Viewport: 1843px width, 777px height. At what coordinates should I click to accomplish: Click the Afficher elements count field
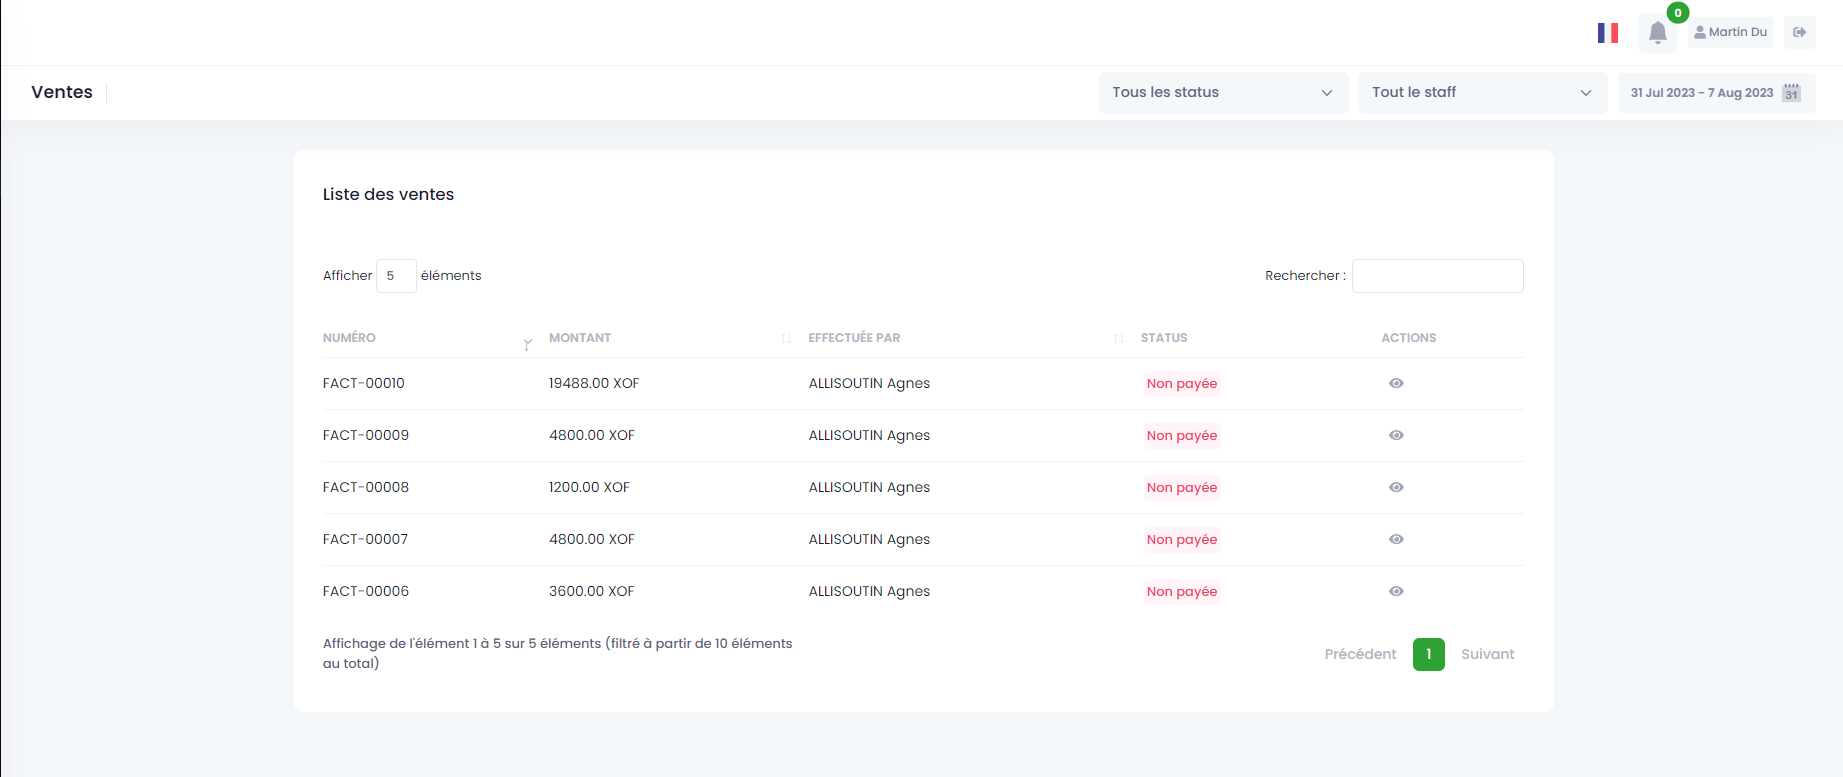click(x=396, y=276)
